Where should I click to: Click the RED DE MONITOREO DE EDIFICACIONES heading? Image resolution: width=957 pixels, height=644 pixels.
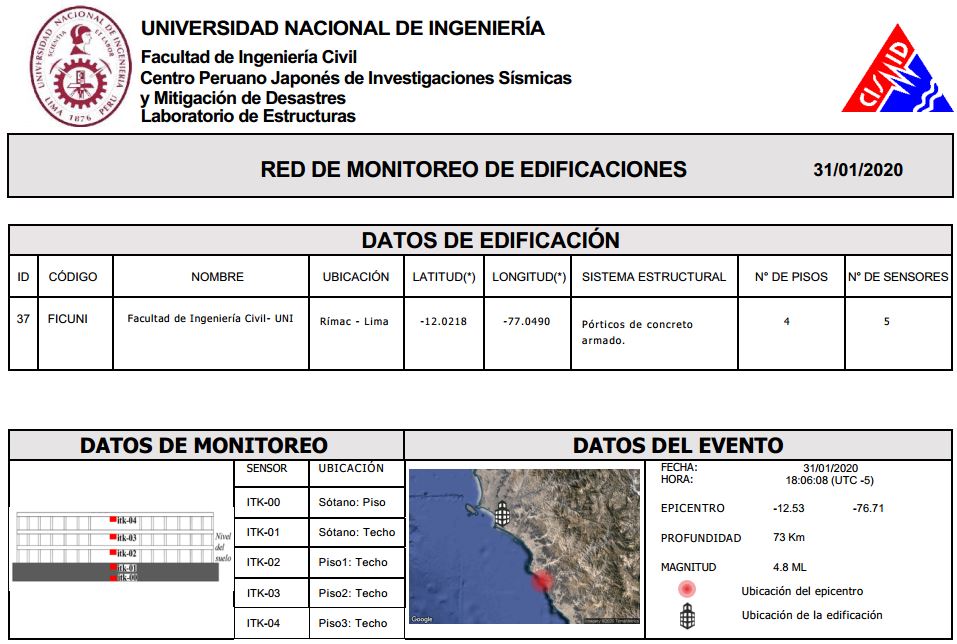pos(474,170)
